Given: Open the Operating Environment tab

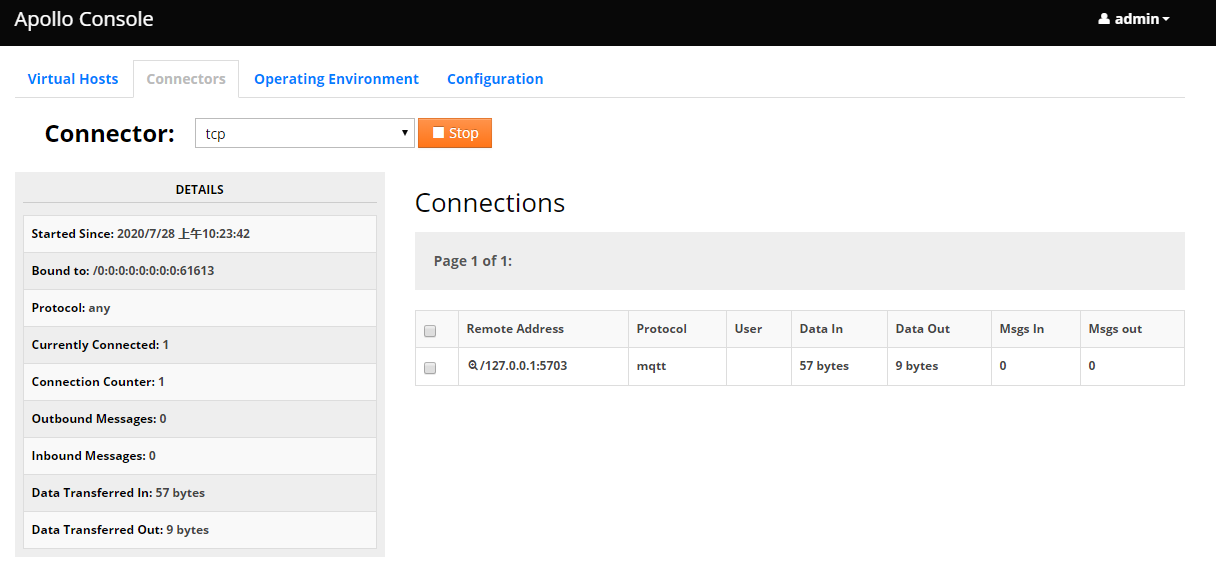Looking at the screenshot, I should coord(336,79).
